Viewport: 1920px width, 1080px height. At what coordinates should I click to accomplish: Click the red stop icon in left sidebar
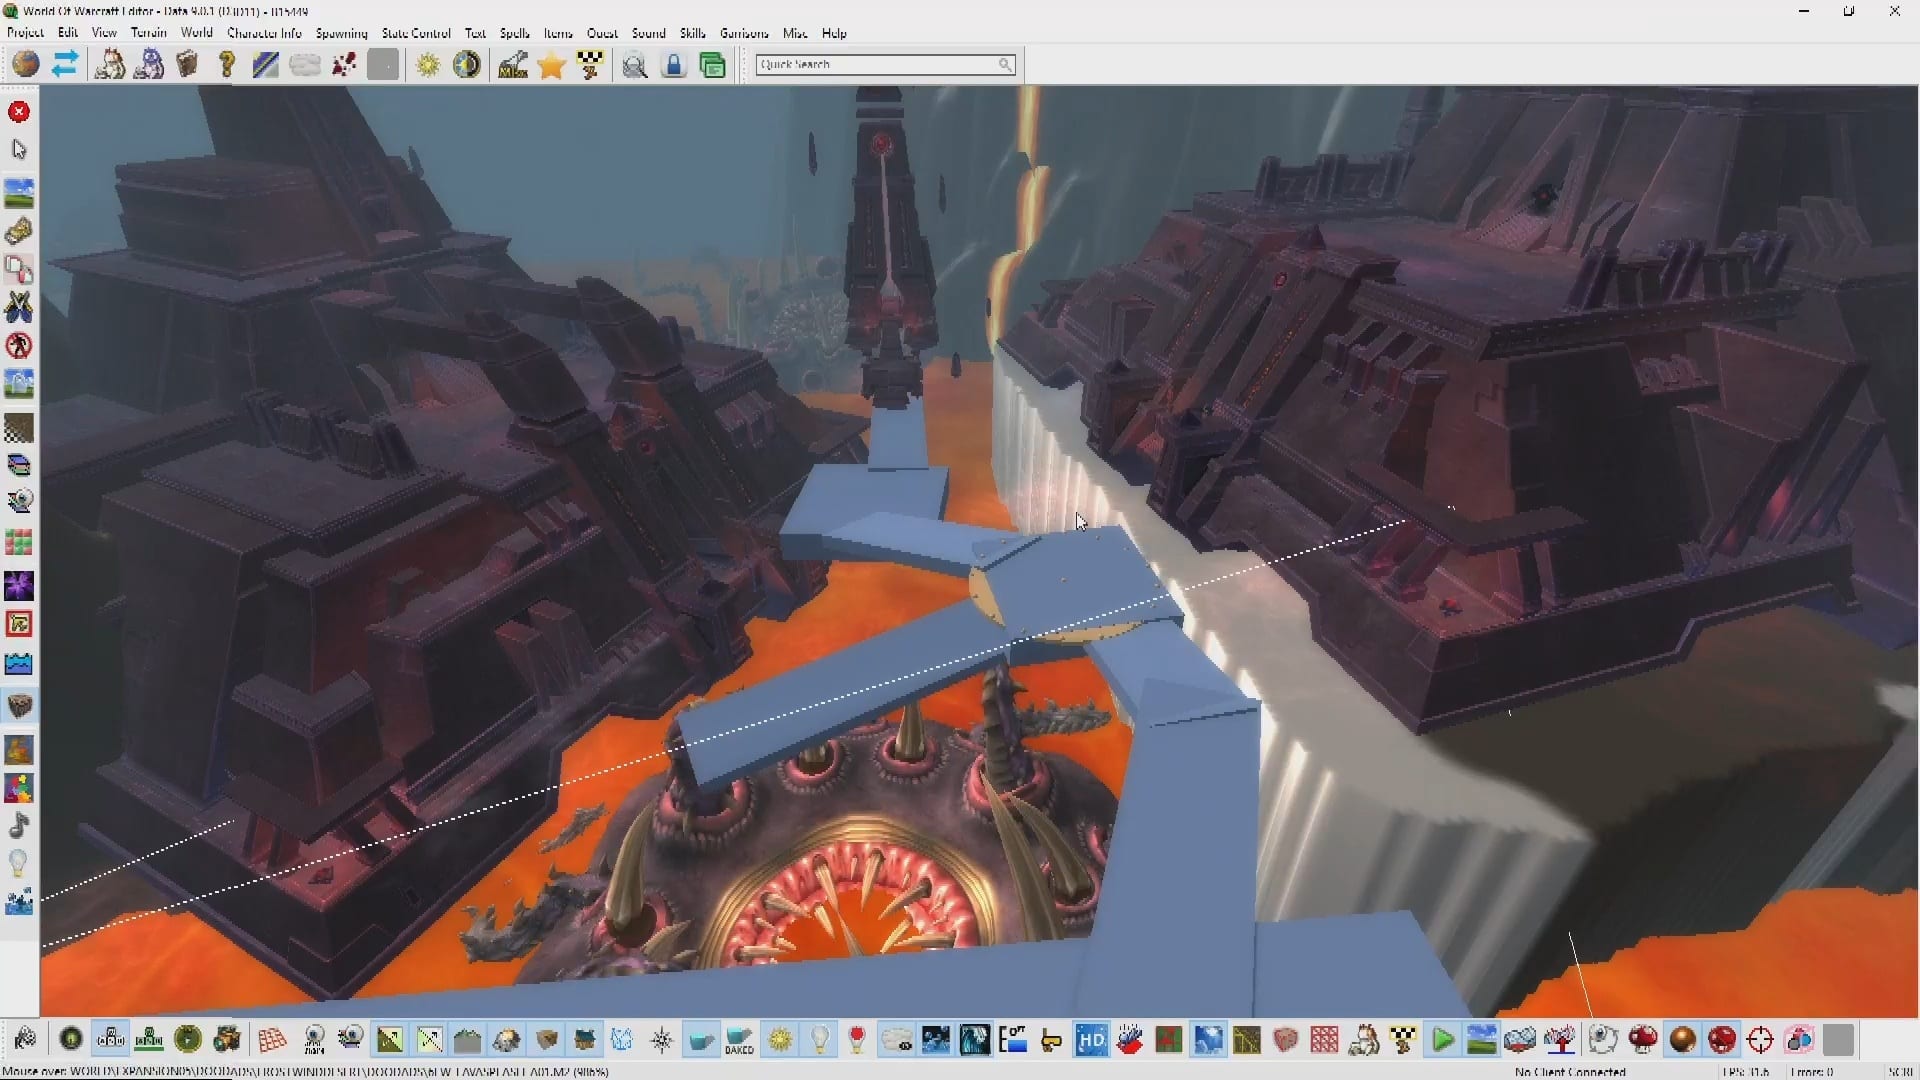(x=19, y=112)
